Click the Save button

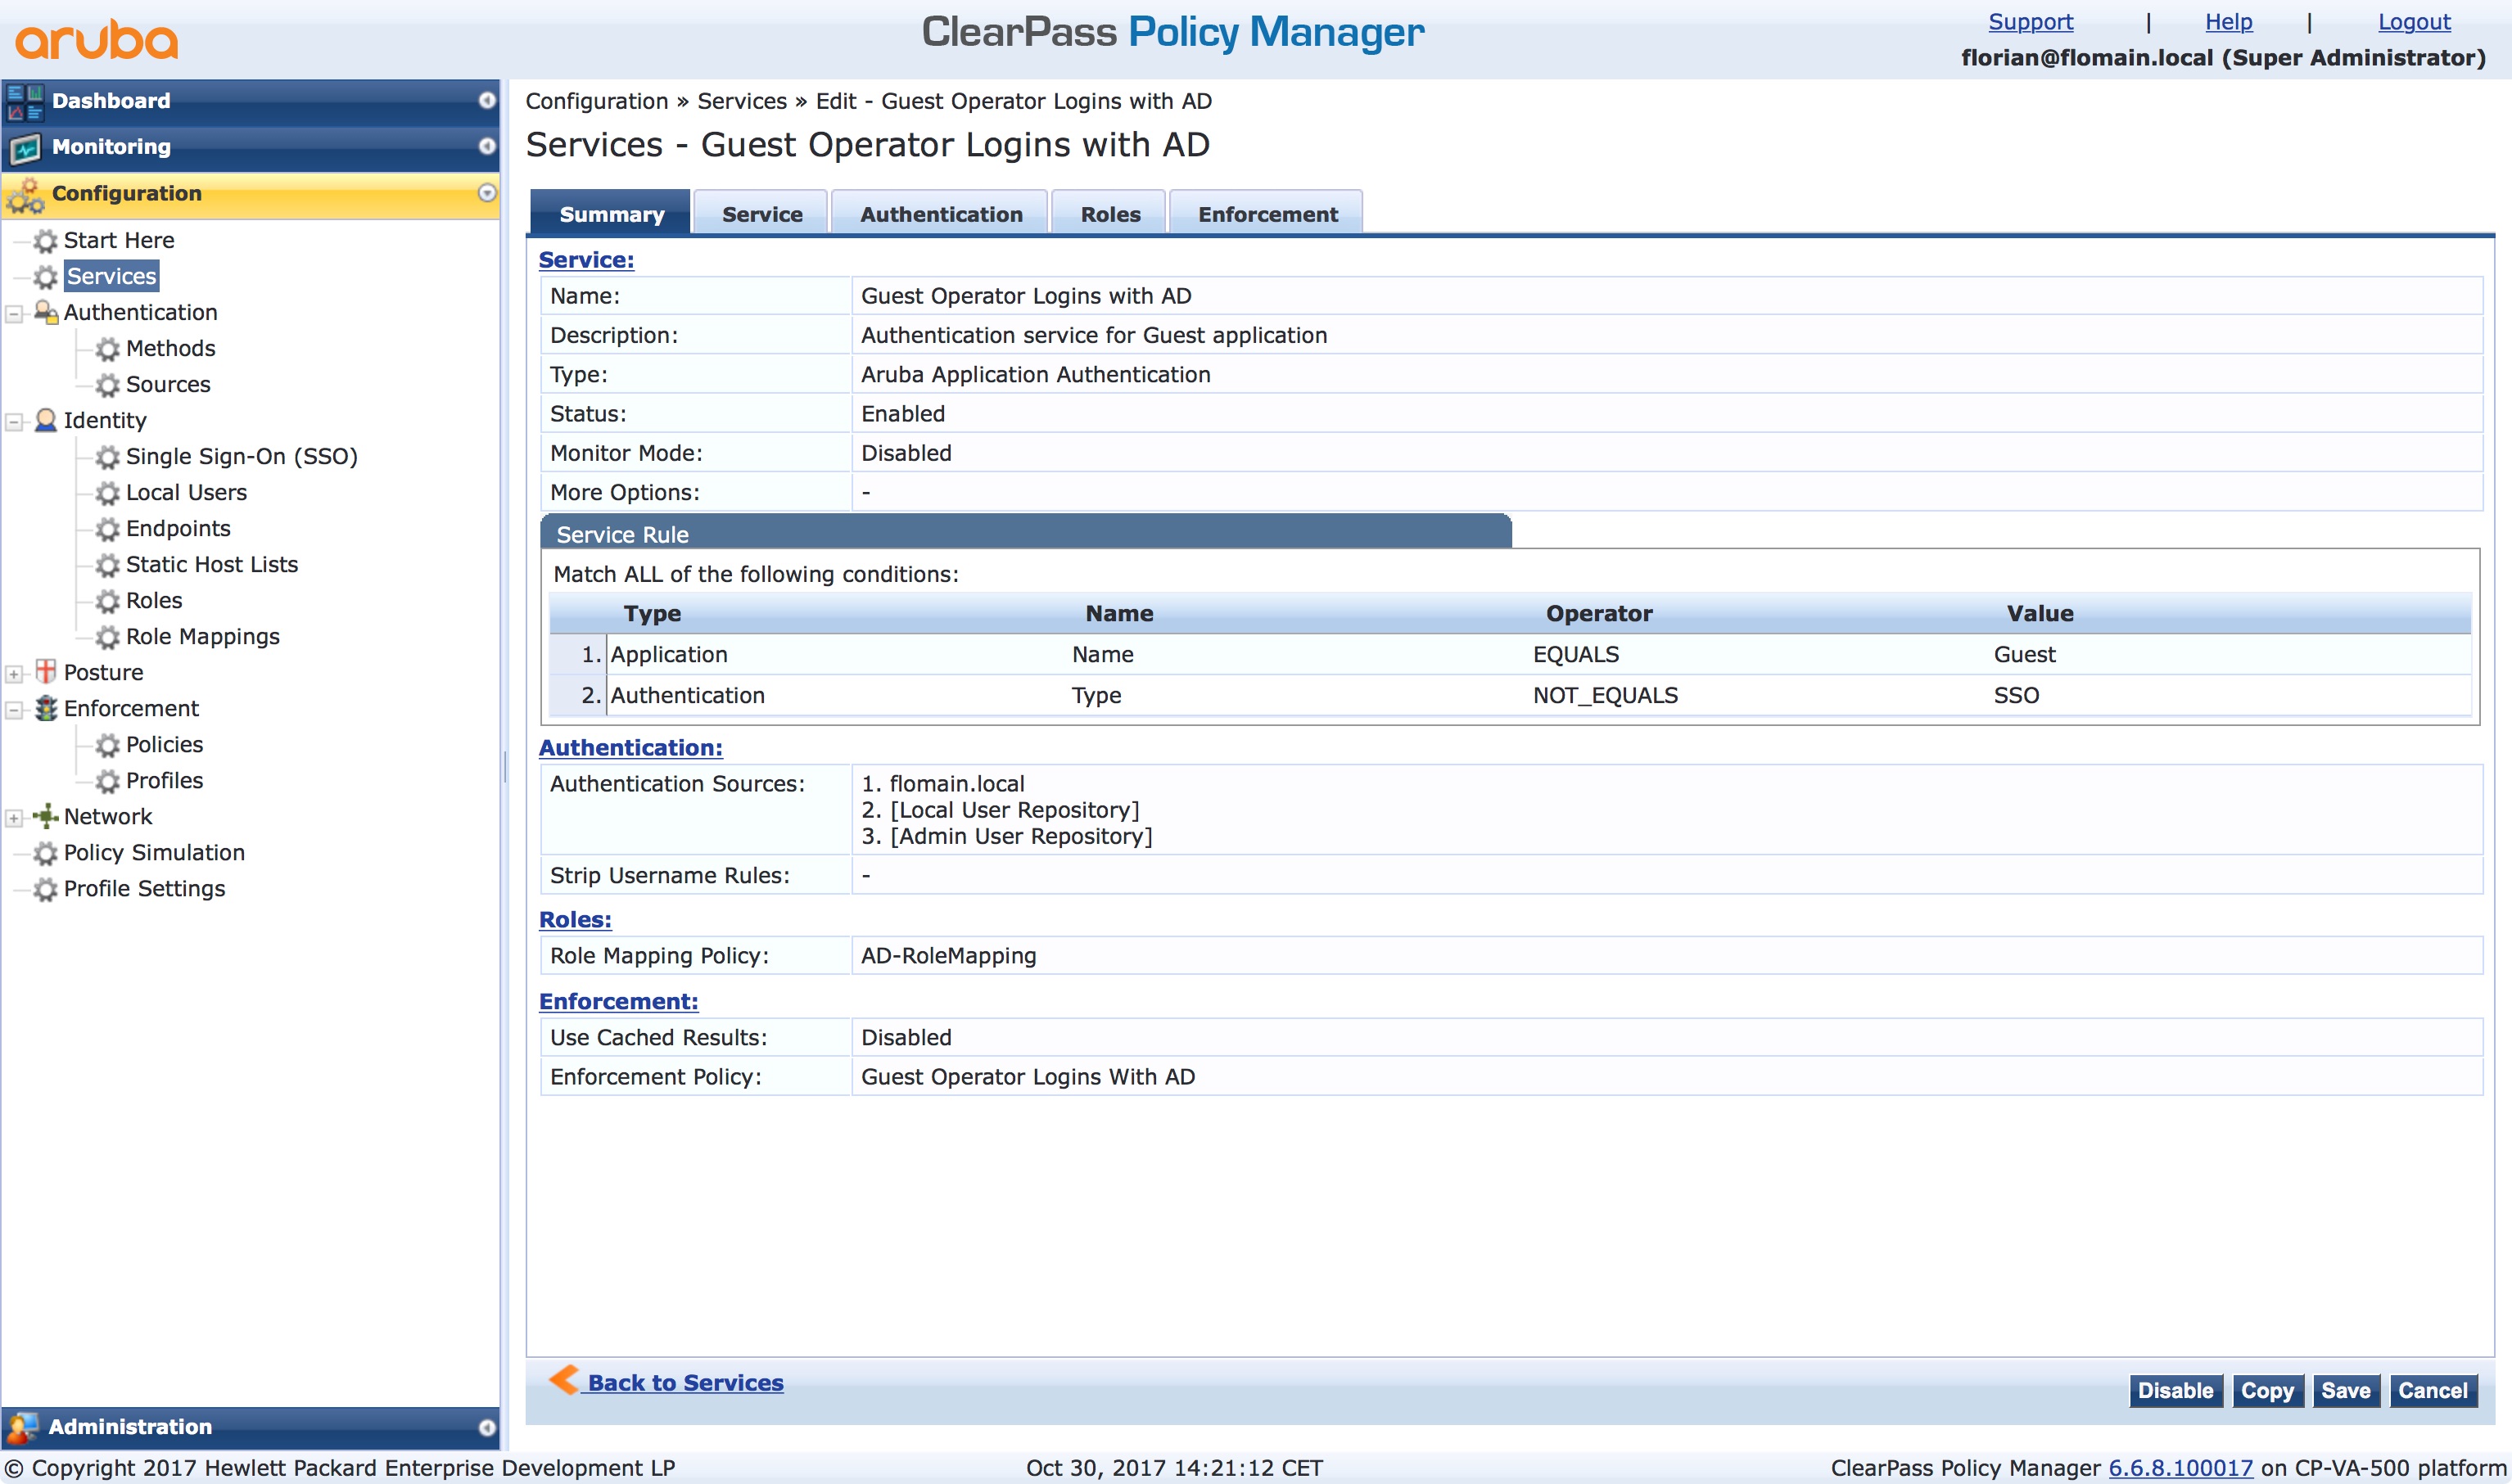point(2345,1390)
